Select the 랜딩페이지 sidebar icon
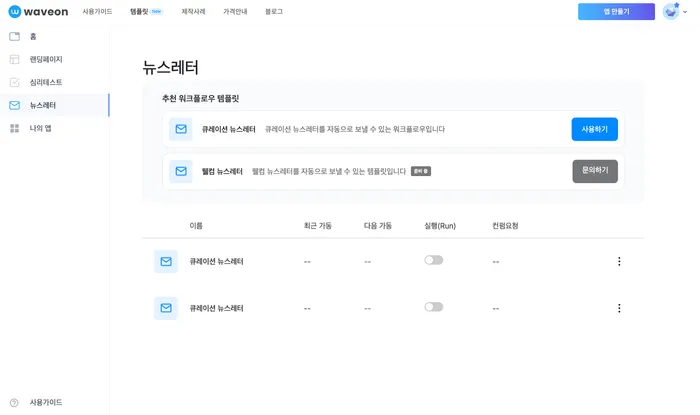Screen dimensions: 700x415 click(14, 60)
